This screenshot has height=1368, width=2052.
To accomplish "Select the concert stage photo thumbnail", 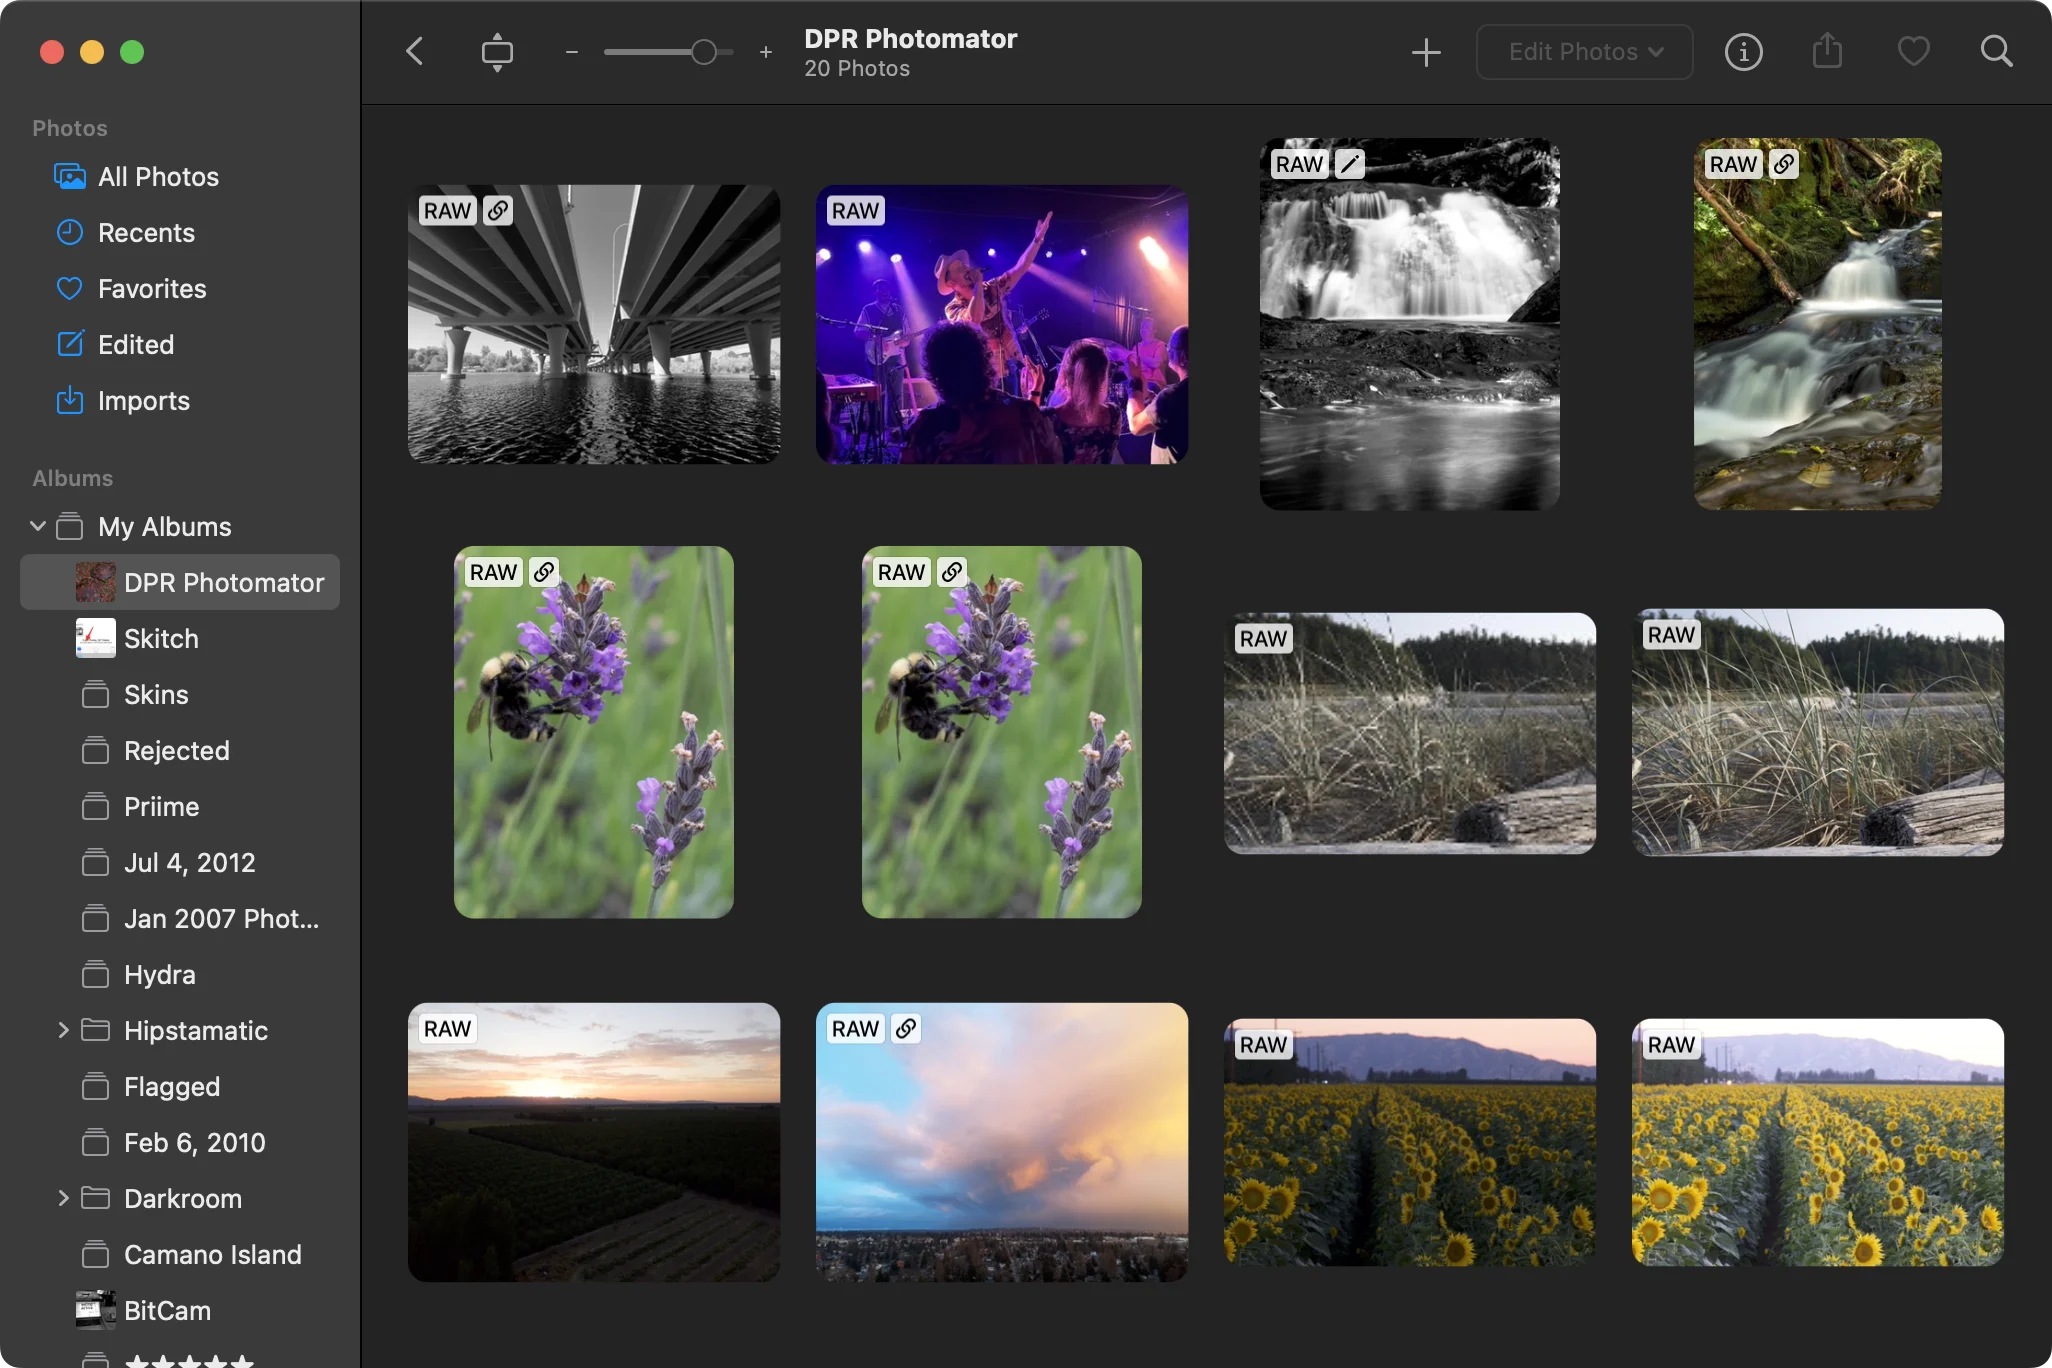I will 1002,324.
